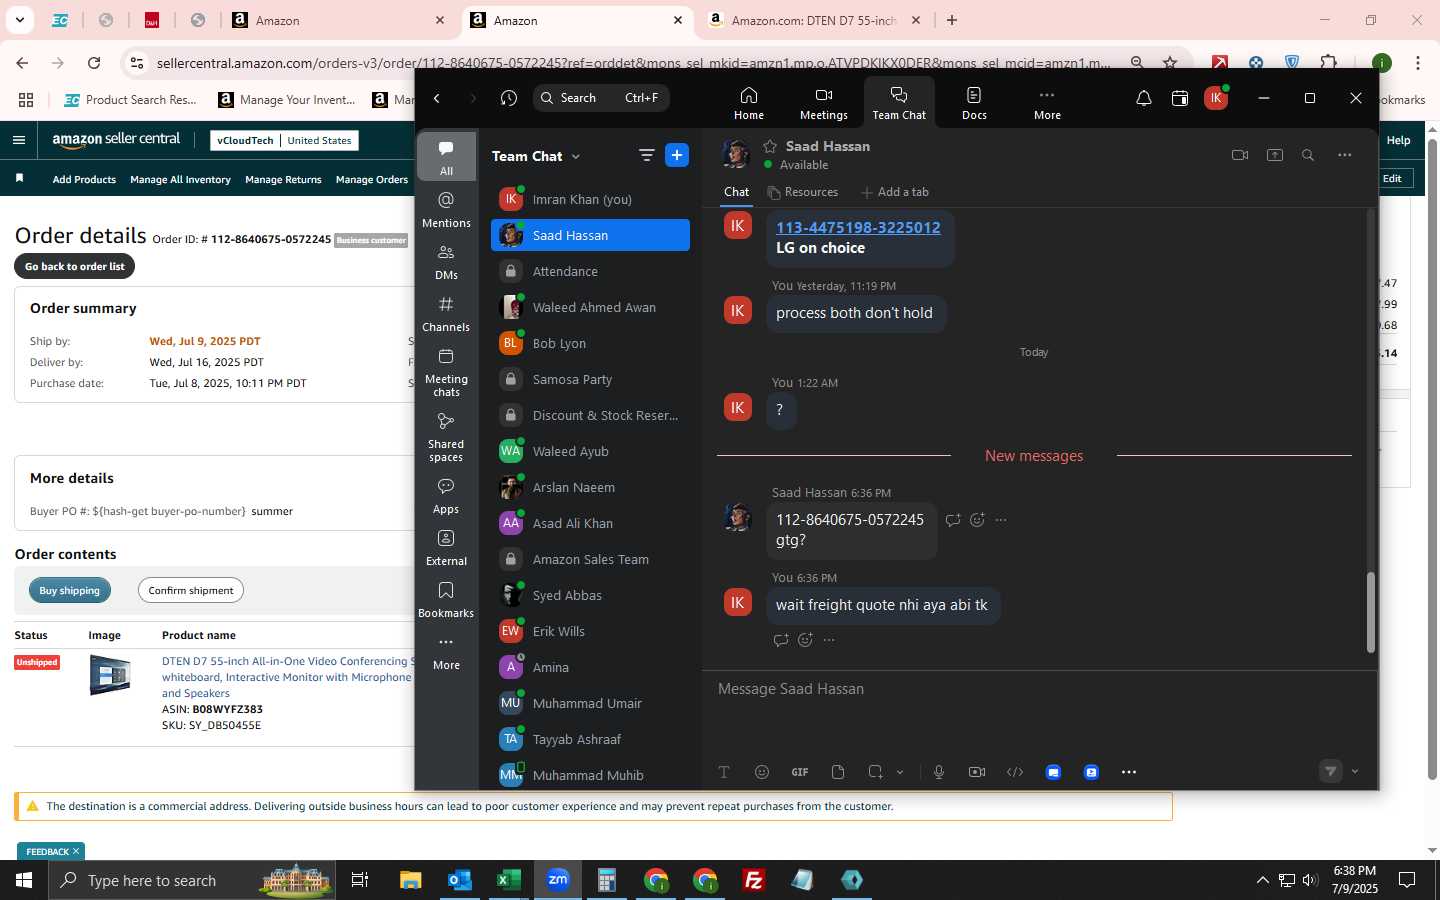Click Add a tab in chat
Image resolution: width=1440 pixels, height=900 pixels.
(895, 192)
